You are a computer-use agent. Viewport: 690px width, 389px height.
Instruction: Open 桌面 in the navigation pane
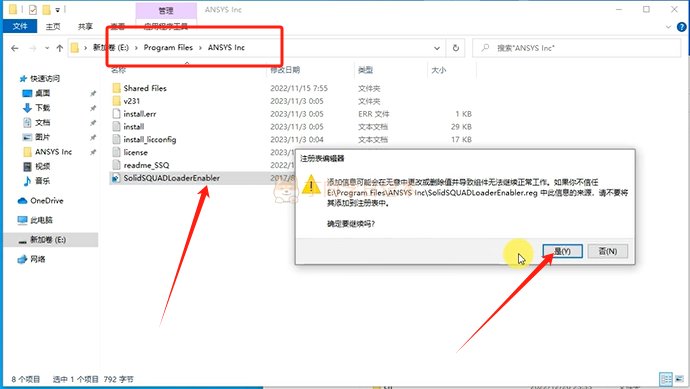(43, 93)
